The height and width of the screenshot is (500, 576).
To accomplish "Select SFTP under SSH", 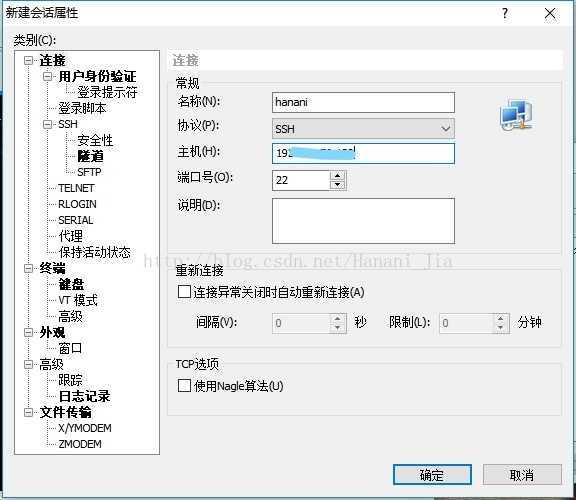I will [89, 172].
